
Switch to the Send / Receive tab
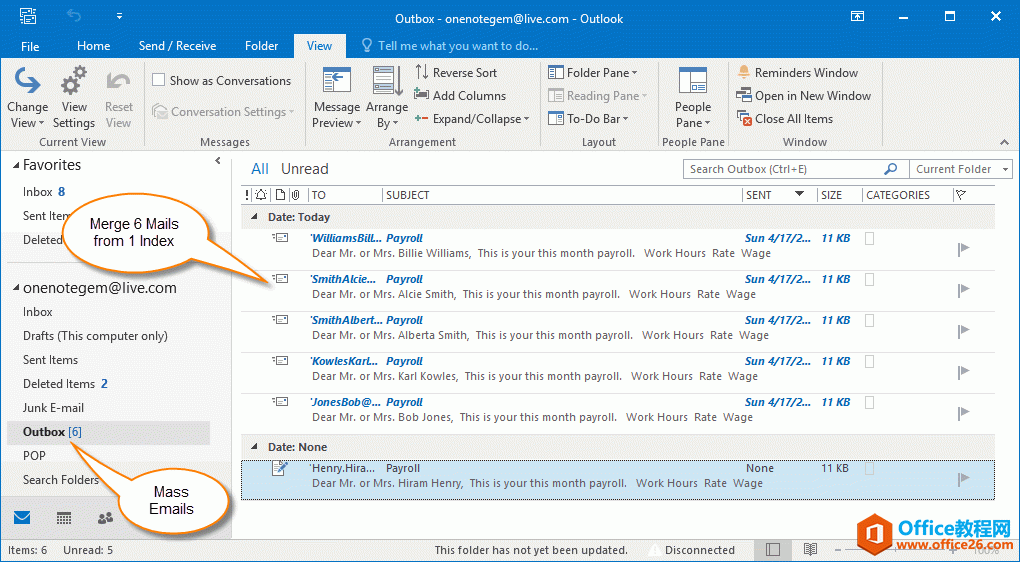(177, 46)
